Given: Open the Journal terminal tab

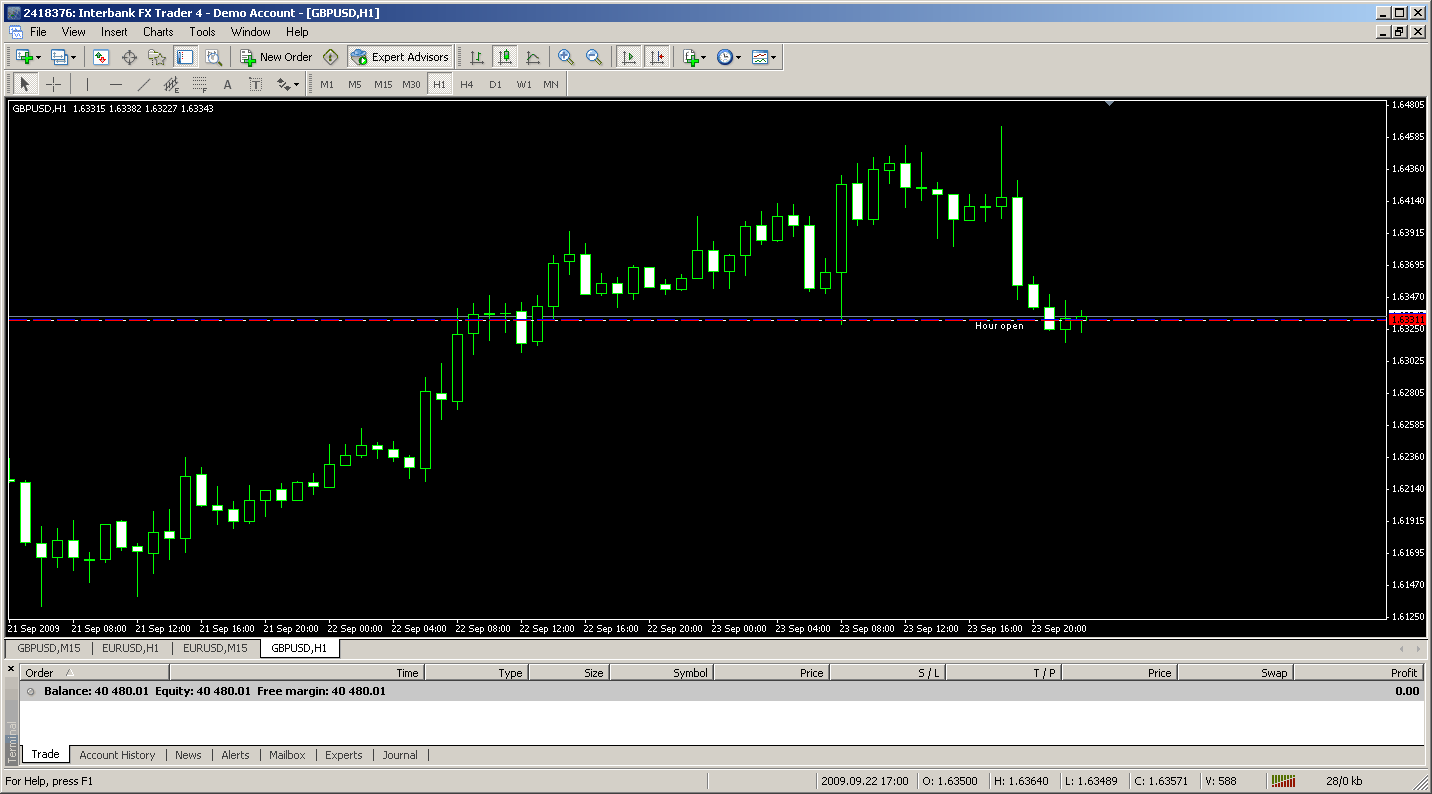Looking at the screenshot, I should (x=400, y=755).
